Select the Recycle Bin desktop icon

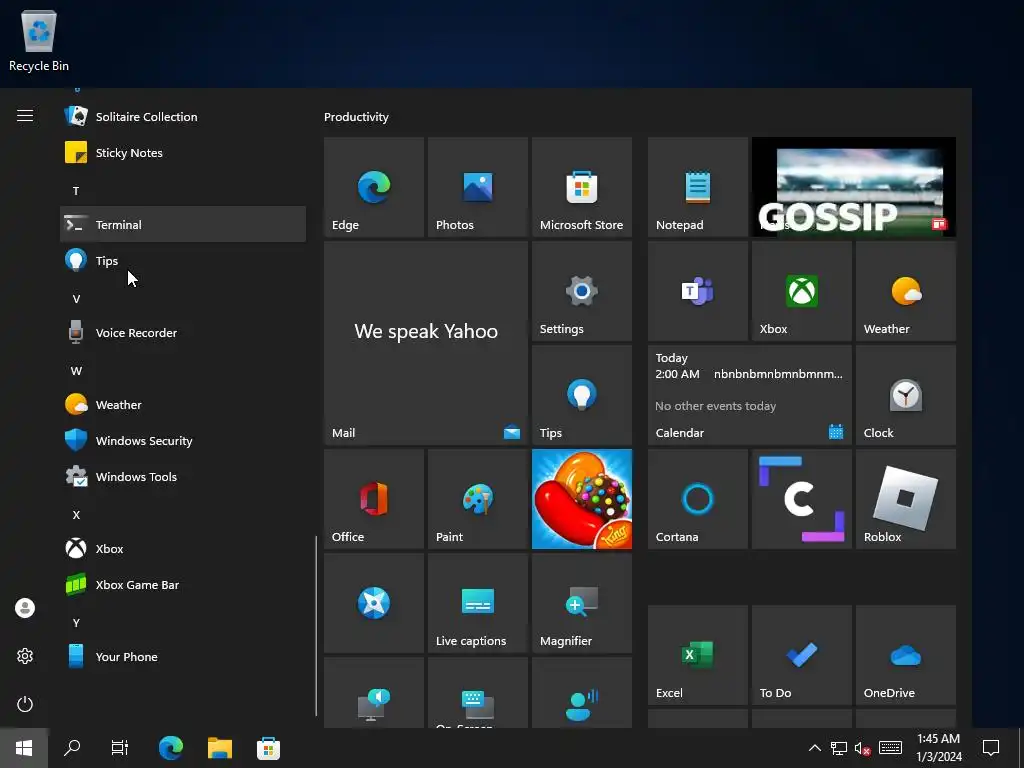(x=39, y=40)
